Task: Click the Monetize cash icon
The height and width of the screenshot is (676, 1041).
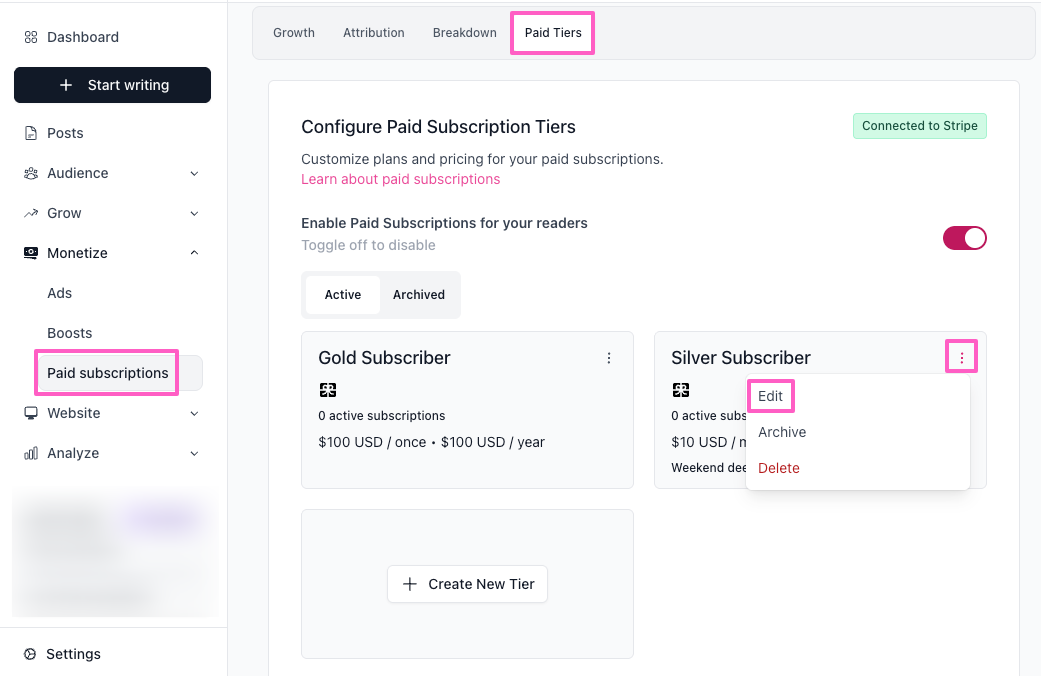Action: click(x=31, y=253)
